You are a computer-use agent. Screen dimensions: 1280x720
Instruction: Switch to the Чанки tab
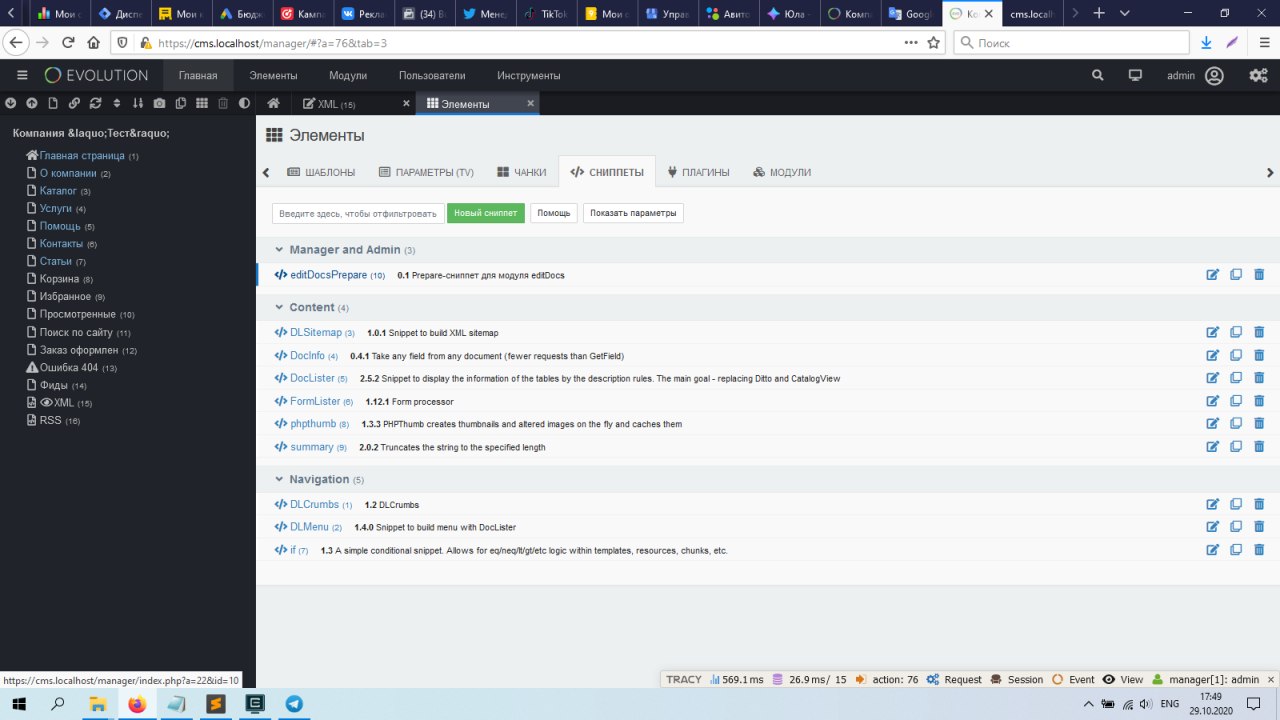click(x=522, y=172)
